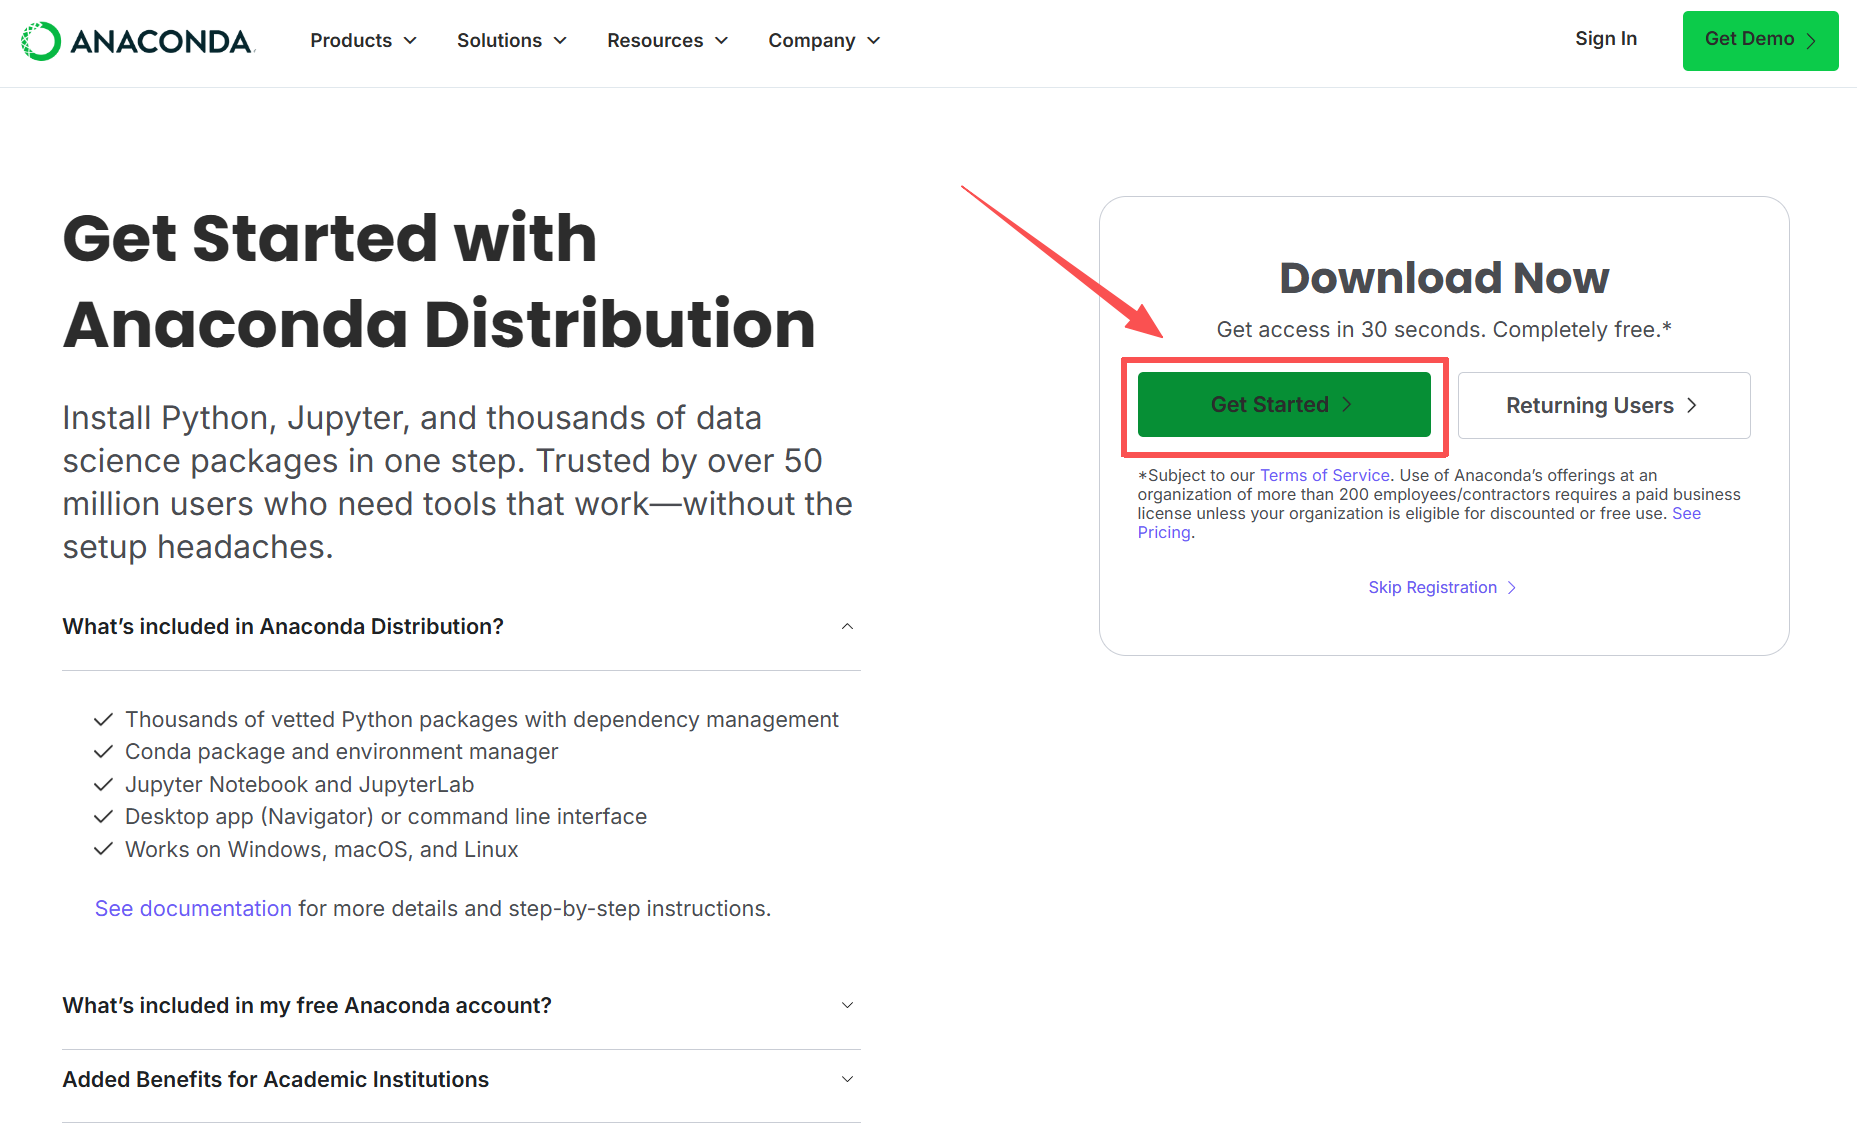Open the Company dropdown menu

tap(823, 41)
